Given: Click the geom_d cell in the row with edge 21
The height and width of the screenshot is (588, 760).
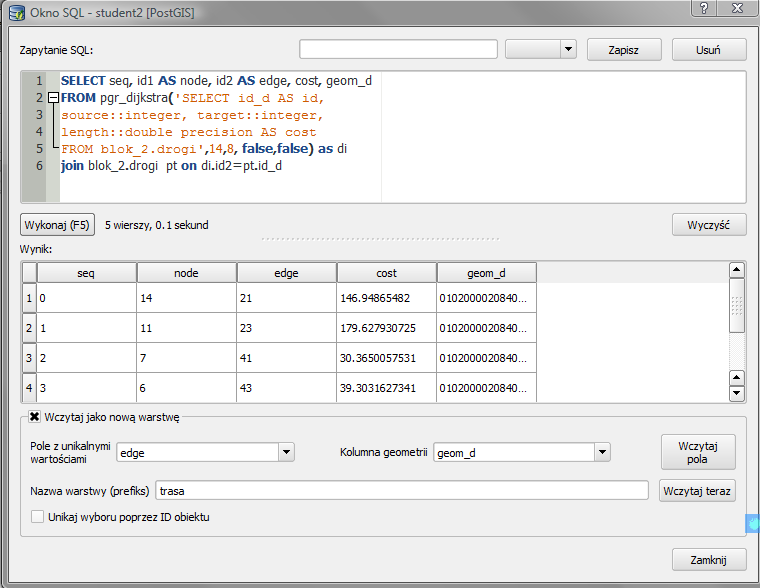Looking at the screenshot, I should pyautogui.click(x=487, y=298).
